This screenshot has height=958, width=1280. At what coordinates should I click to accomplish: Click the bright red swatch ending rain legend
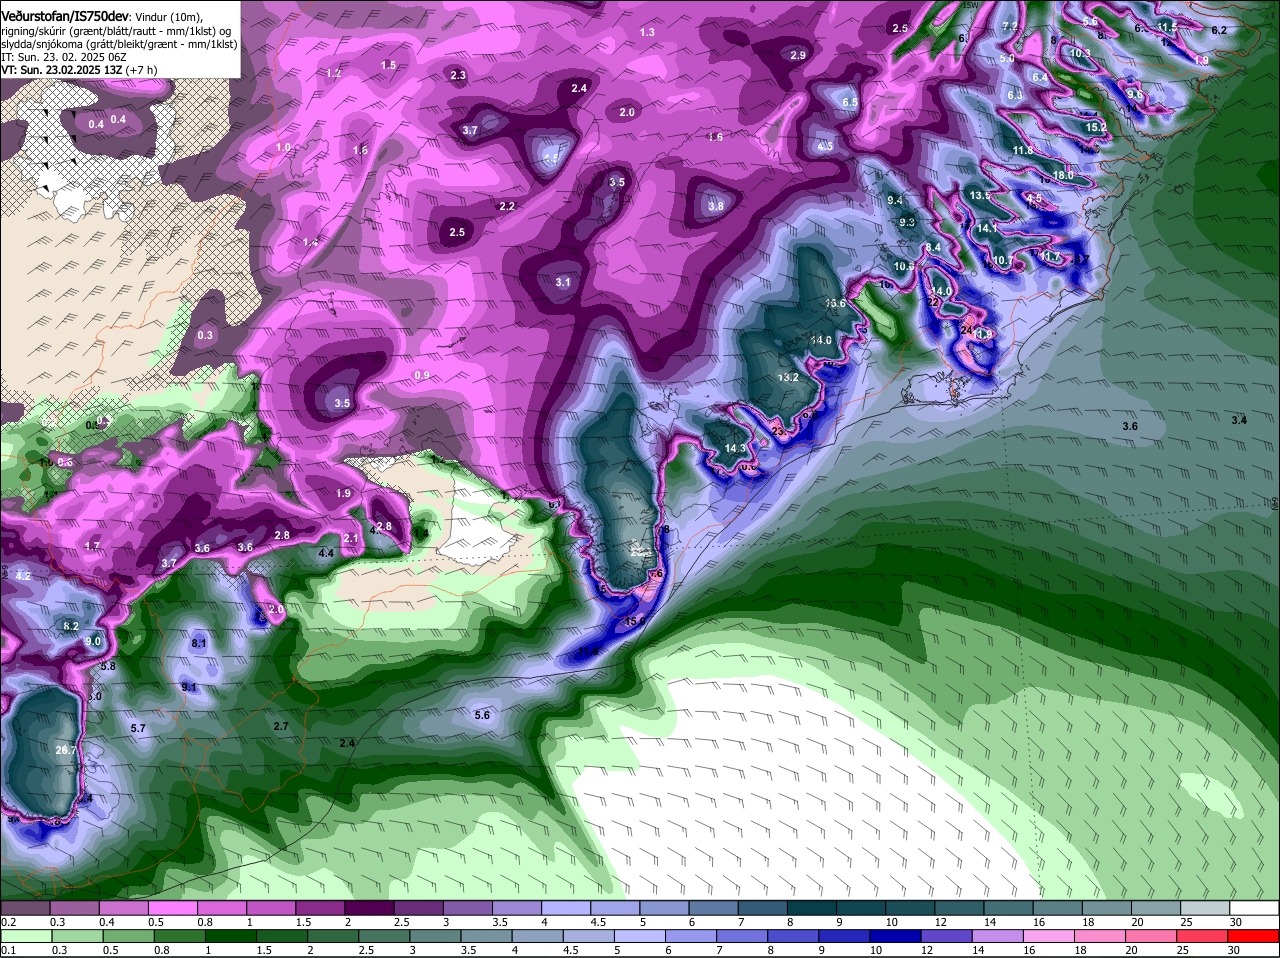(1254, 935)
